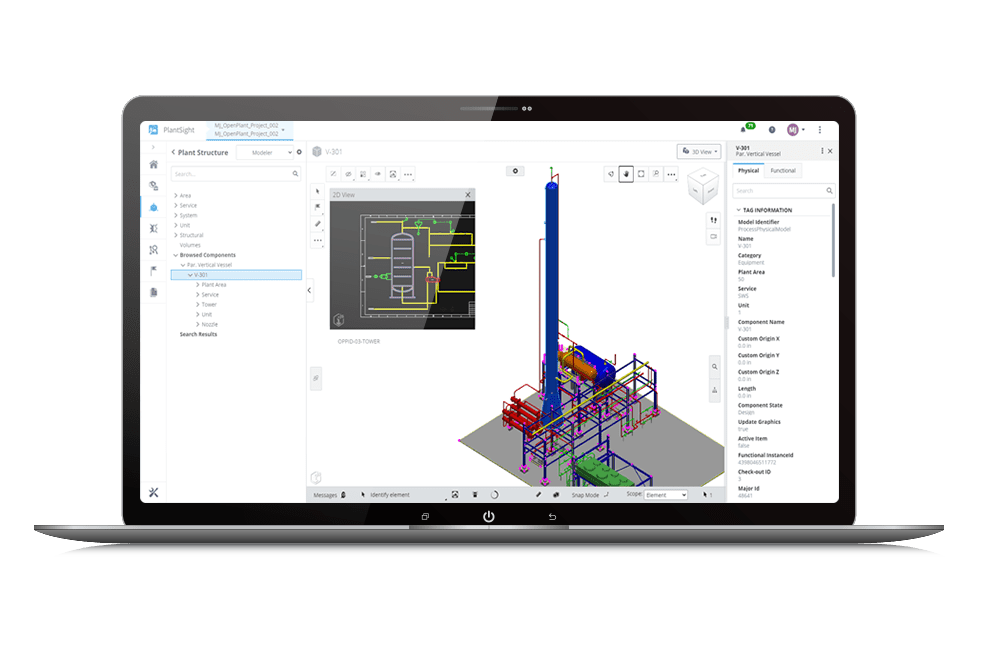The image size is (1000, 650).
Task: Click the Plant Structure search field
Action: pyautogui.click(x=232, y=174)
